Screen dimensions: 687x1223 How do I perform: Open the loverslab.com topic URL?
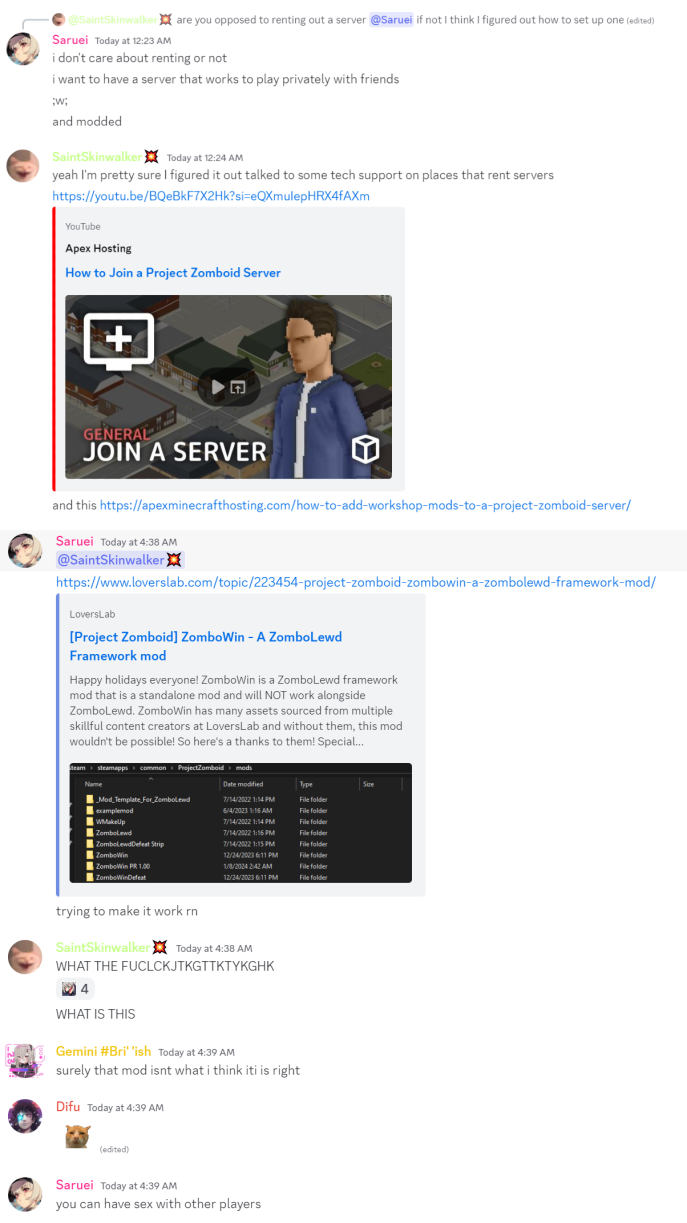356,582
